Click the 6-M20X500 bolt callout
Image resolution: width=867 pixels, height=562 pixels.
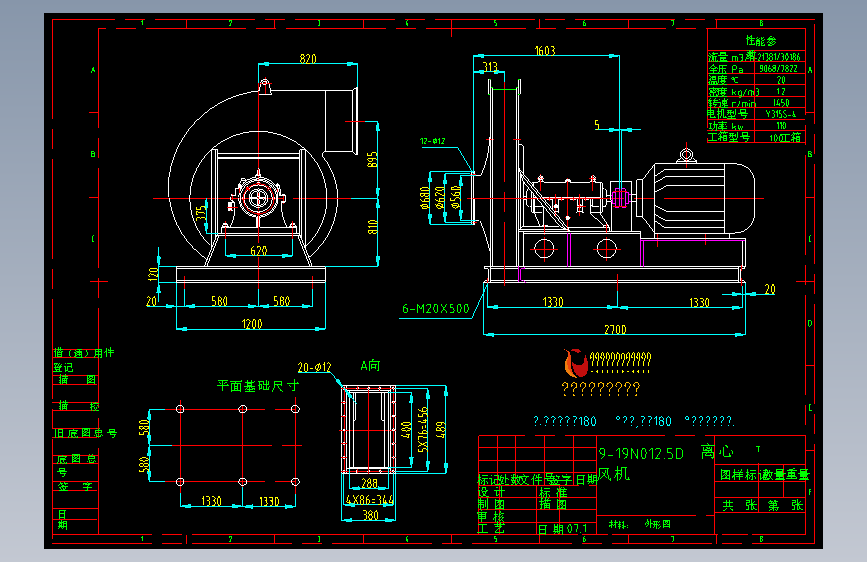click(x=436, y=309)
